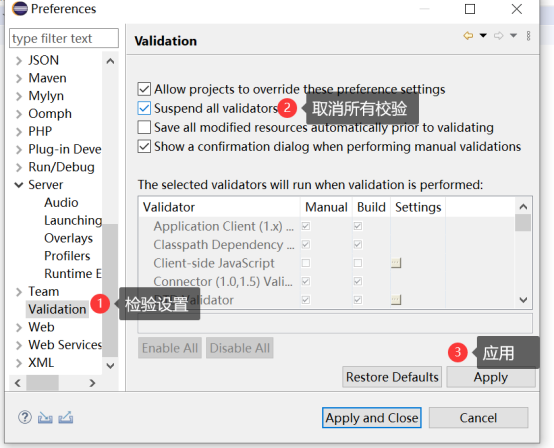Click the forward navigation arrow icon
The width and height of the screenshot is (554, 448).
(x=499, y=36)
